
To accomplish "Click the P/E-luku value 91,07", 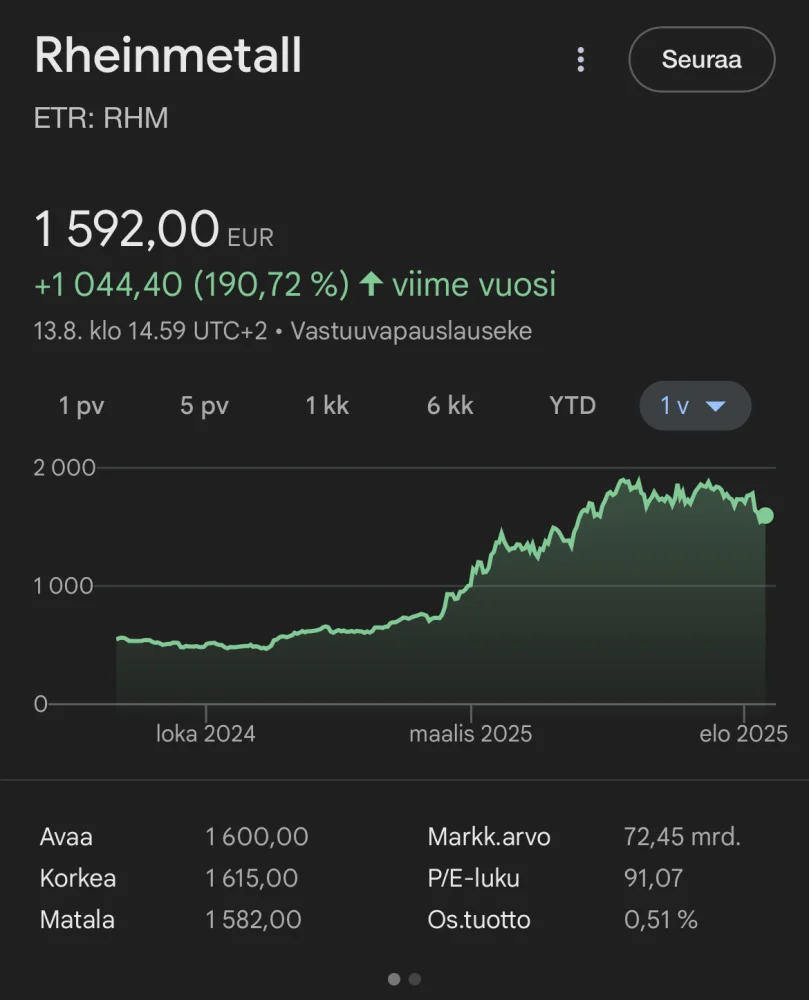I will click(653, 879).
